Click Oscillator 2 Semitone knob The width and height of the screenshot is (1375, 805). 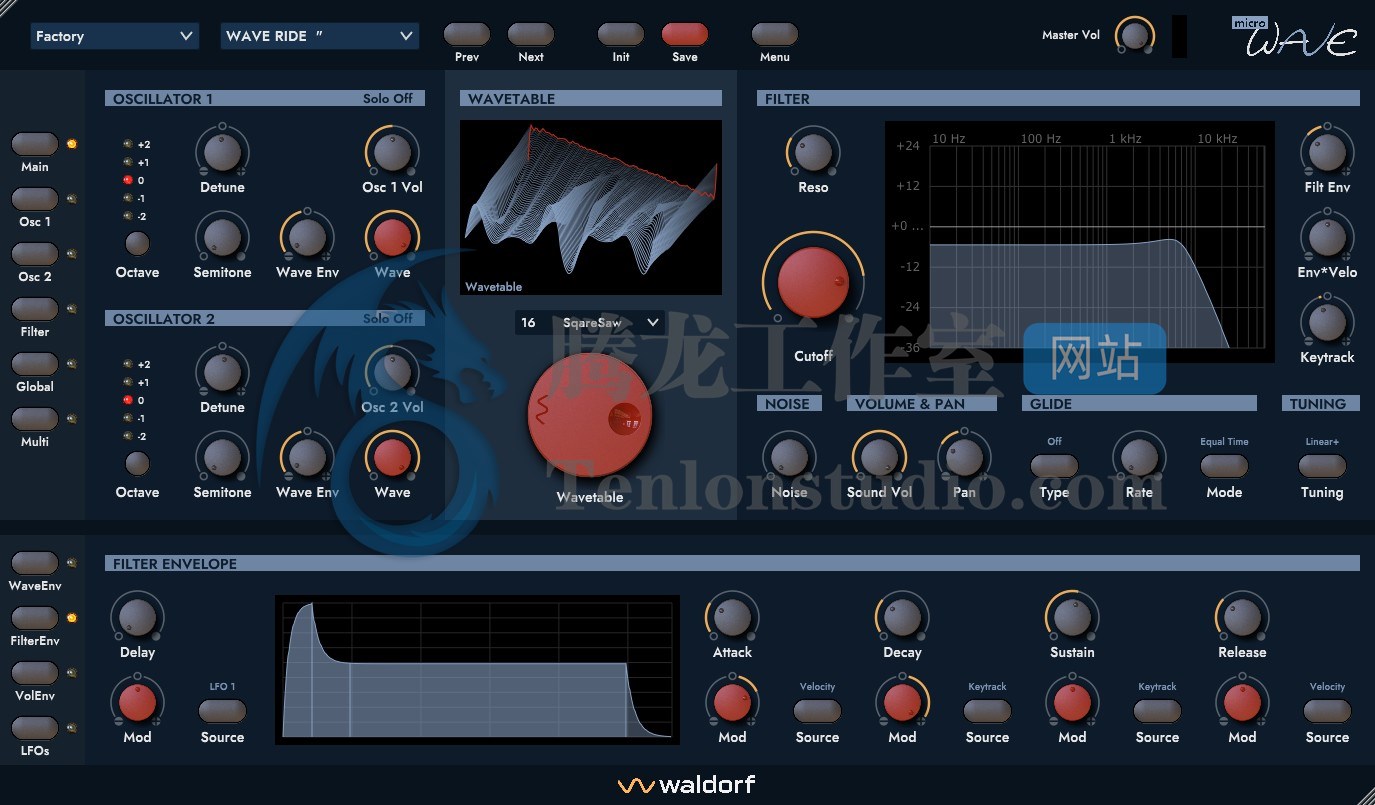tap(222, 457)
